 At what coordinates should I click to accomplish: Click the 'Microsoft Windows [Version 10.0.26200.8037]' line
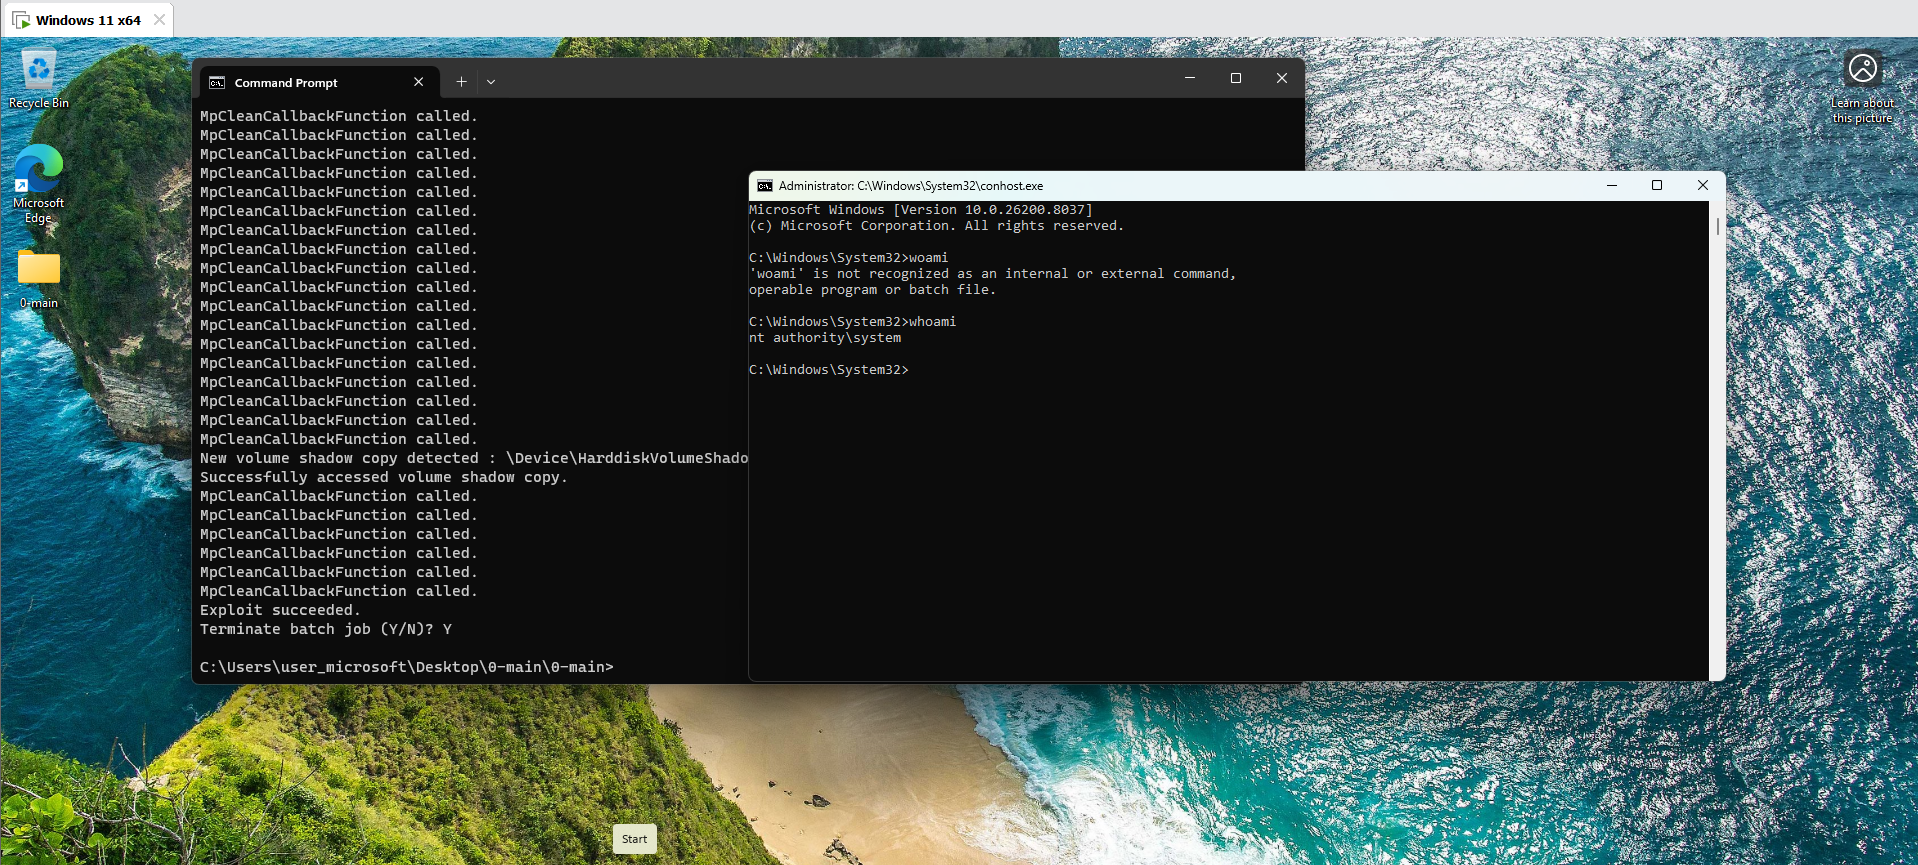click(921, 210)
